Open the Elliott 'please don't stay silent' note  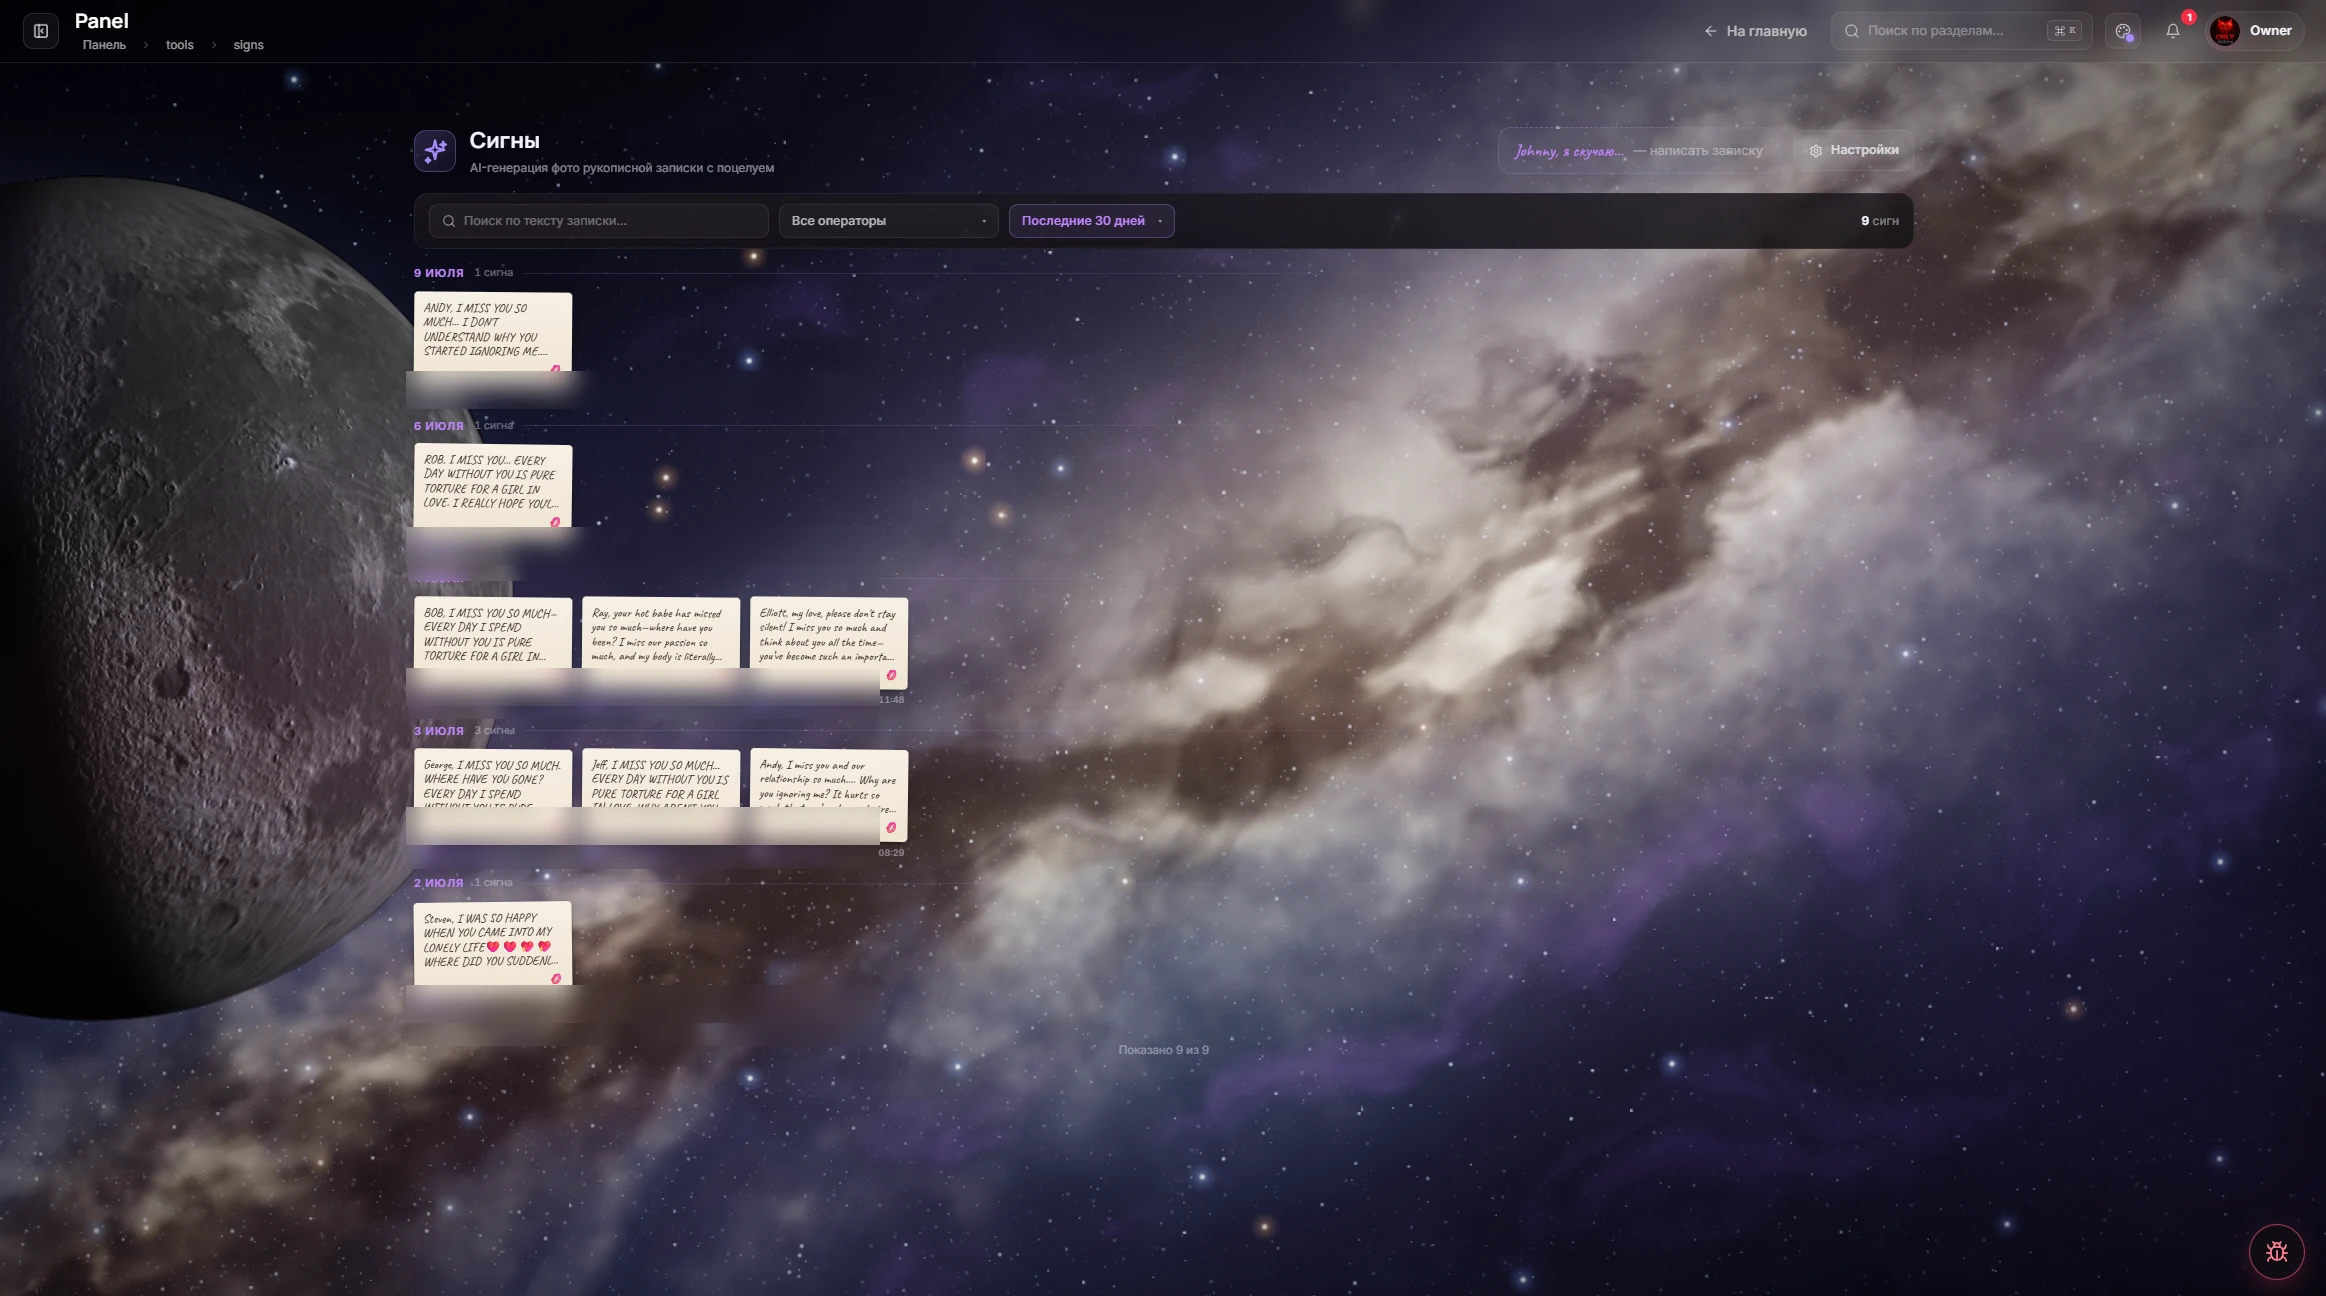coord(829,641)
